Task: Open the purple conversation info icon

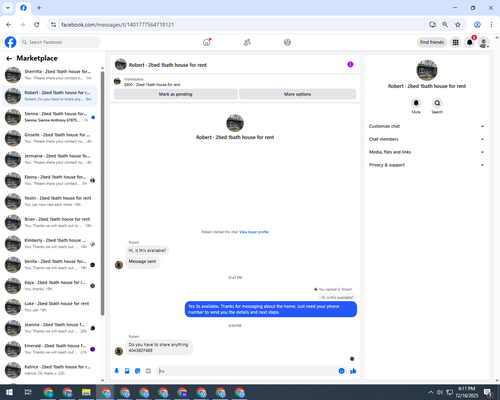Action: click(x=350, y=65)
